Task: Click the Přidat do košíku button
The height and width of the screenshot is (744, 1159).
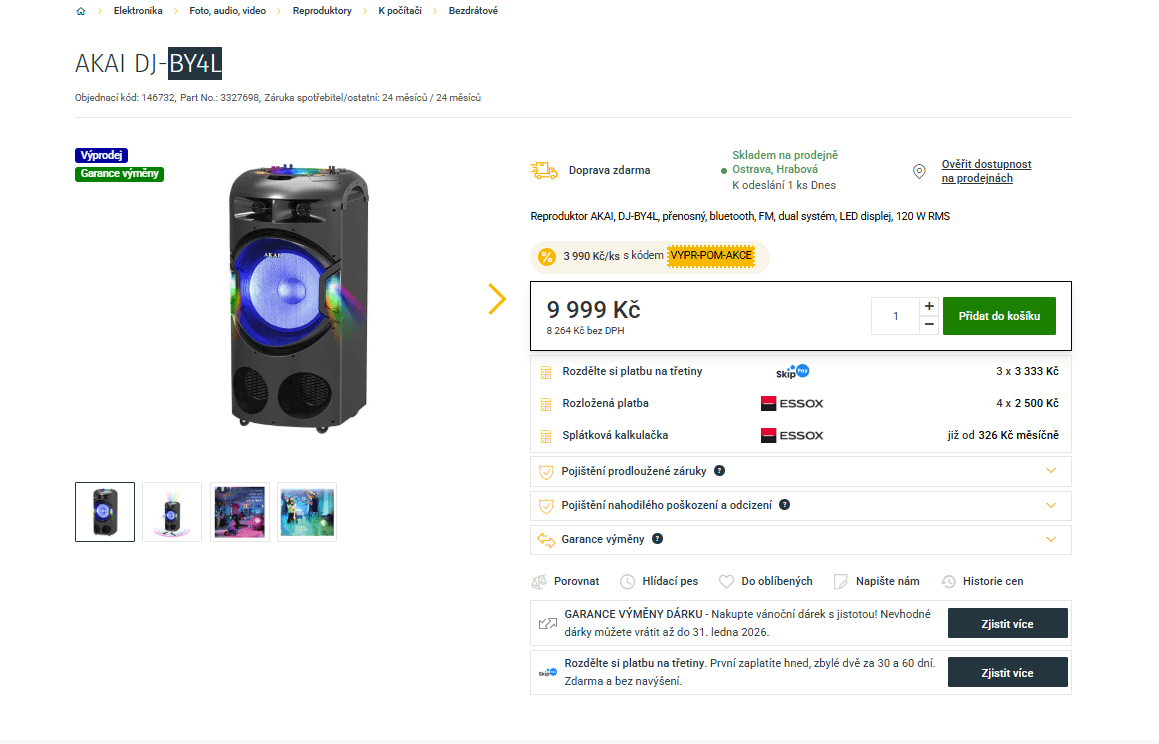Action: point(999,315)
